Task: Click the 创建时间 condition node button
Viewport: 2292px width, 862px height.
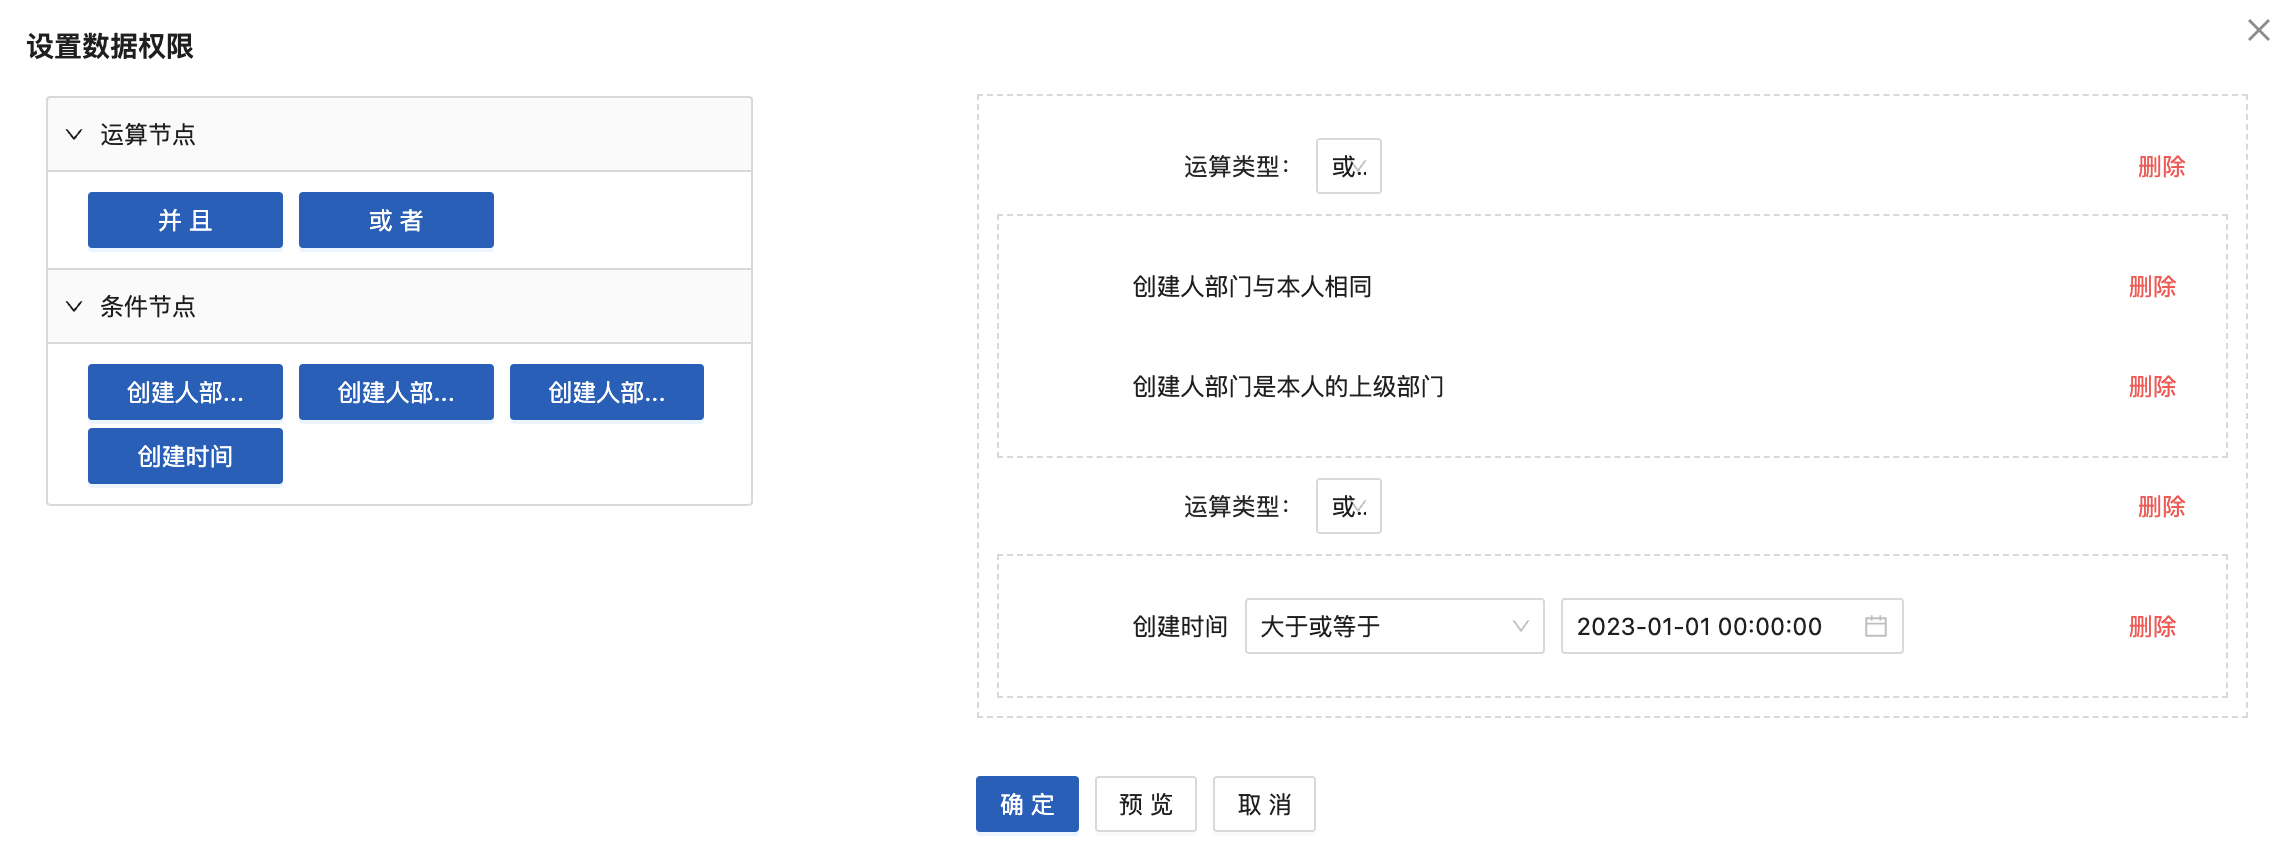Action: (x=185, y=456)
